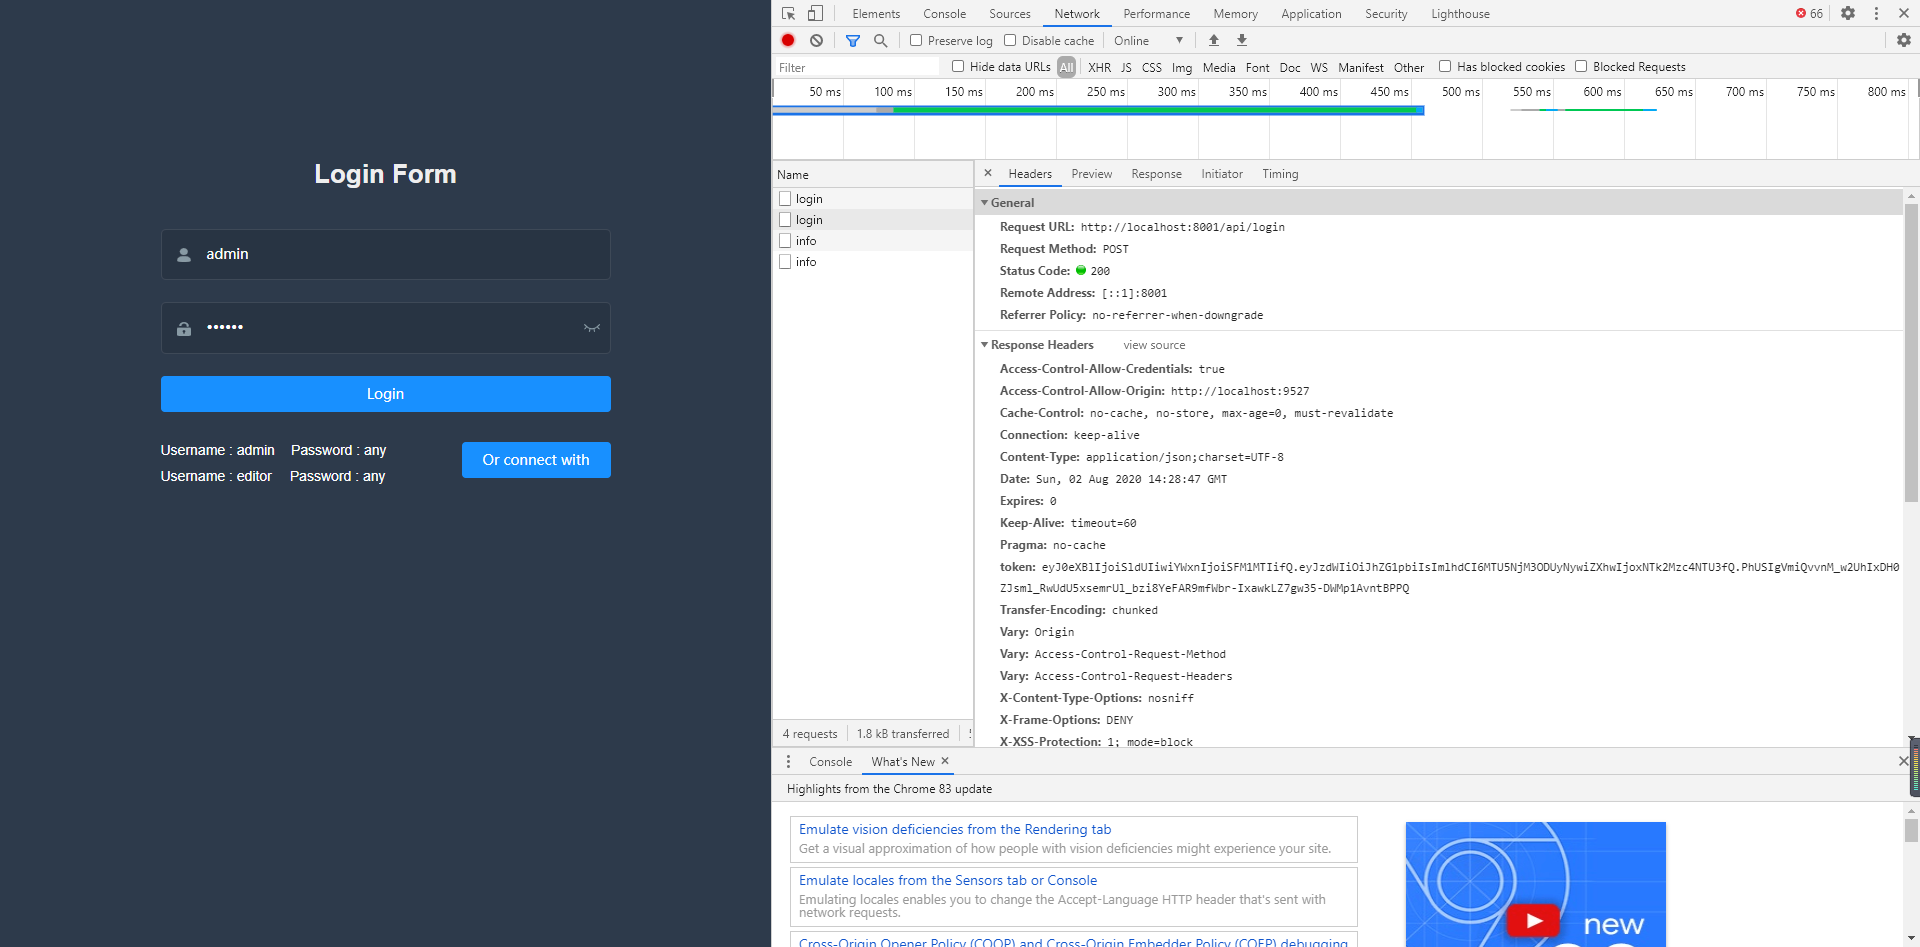1920x947 pixels.
Task: Start recording network log
Action: (x=788, y=40)
